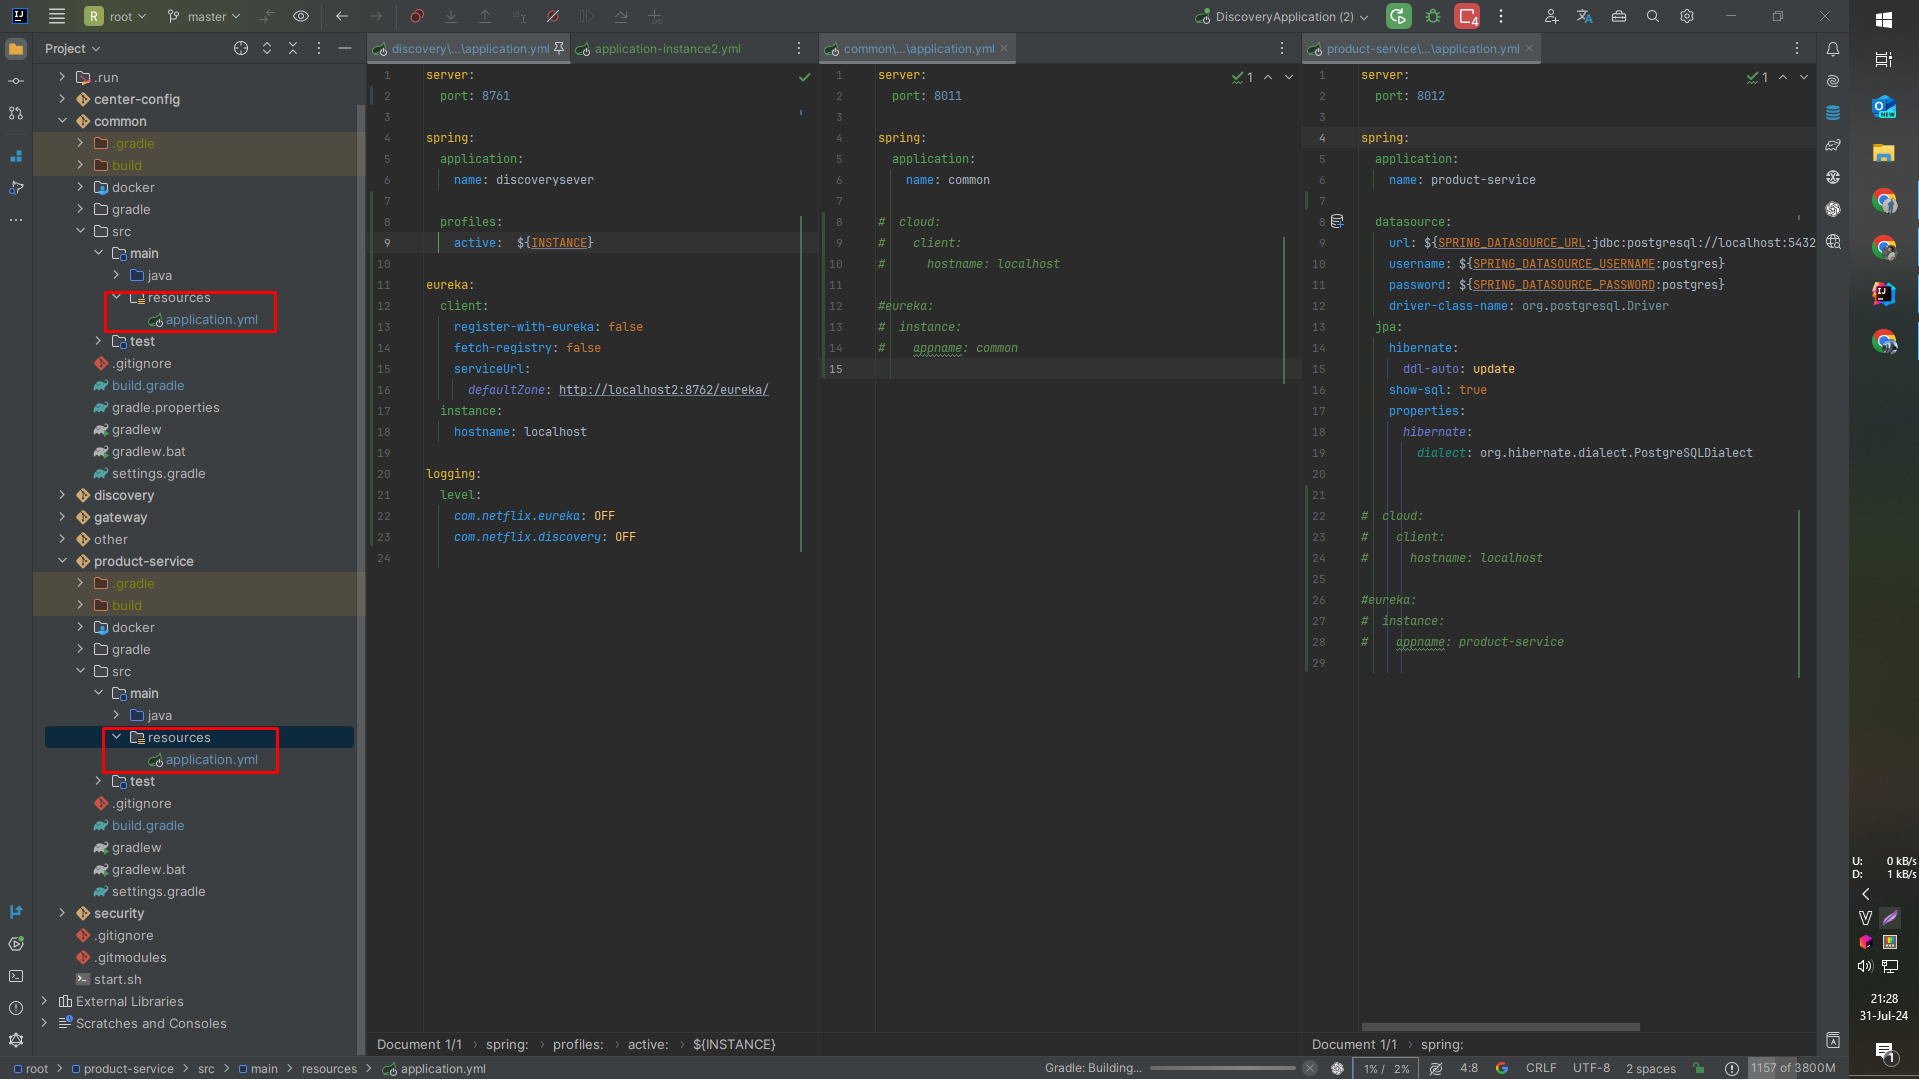Screen dimensions: 1919x1079
Task: Click the INSTANCE placeholder on line 9
Action: 559,243
